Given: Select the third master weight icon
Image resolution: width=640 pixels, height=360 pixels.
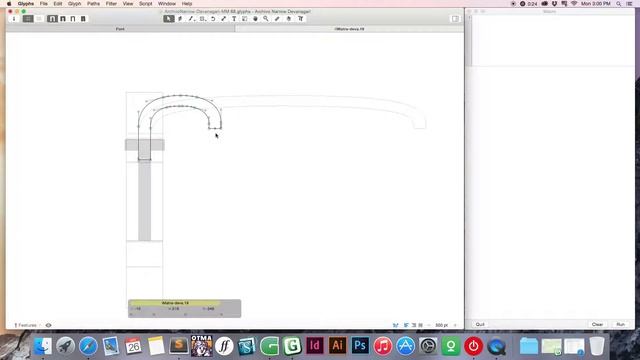Looking at the screenshot, I should click(x=73, y=19).
